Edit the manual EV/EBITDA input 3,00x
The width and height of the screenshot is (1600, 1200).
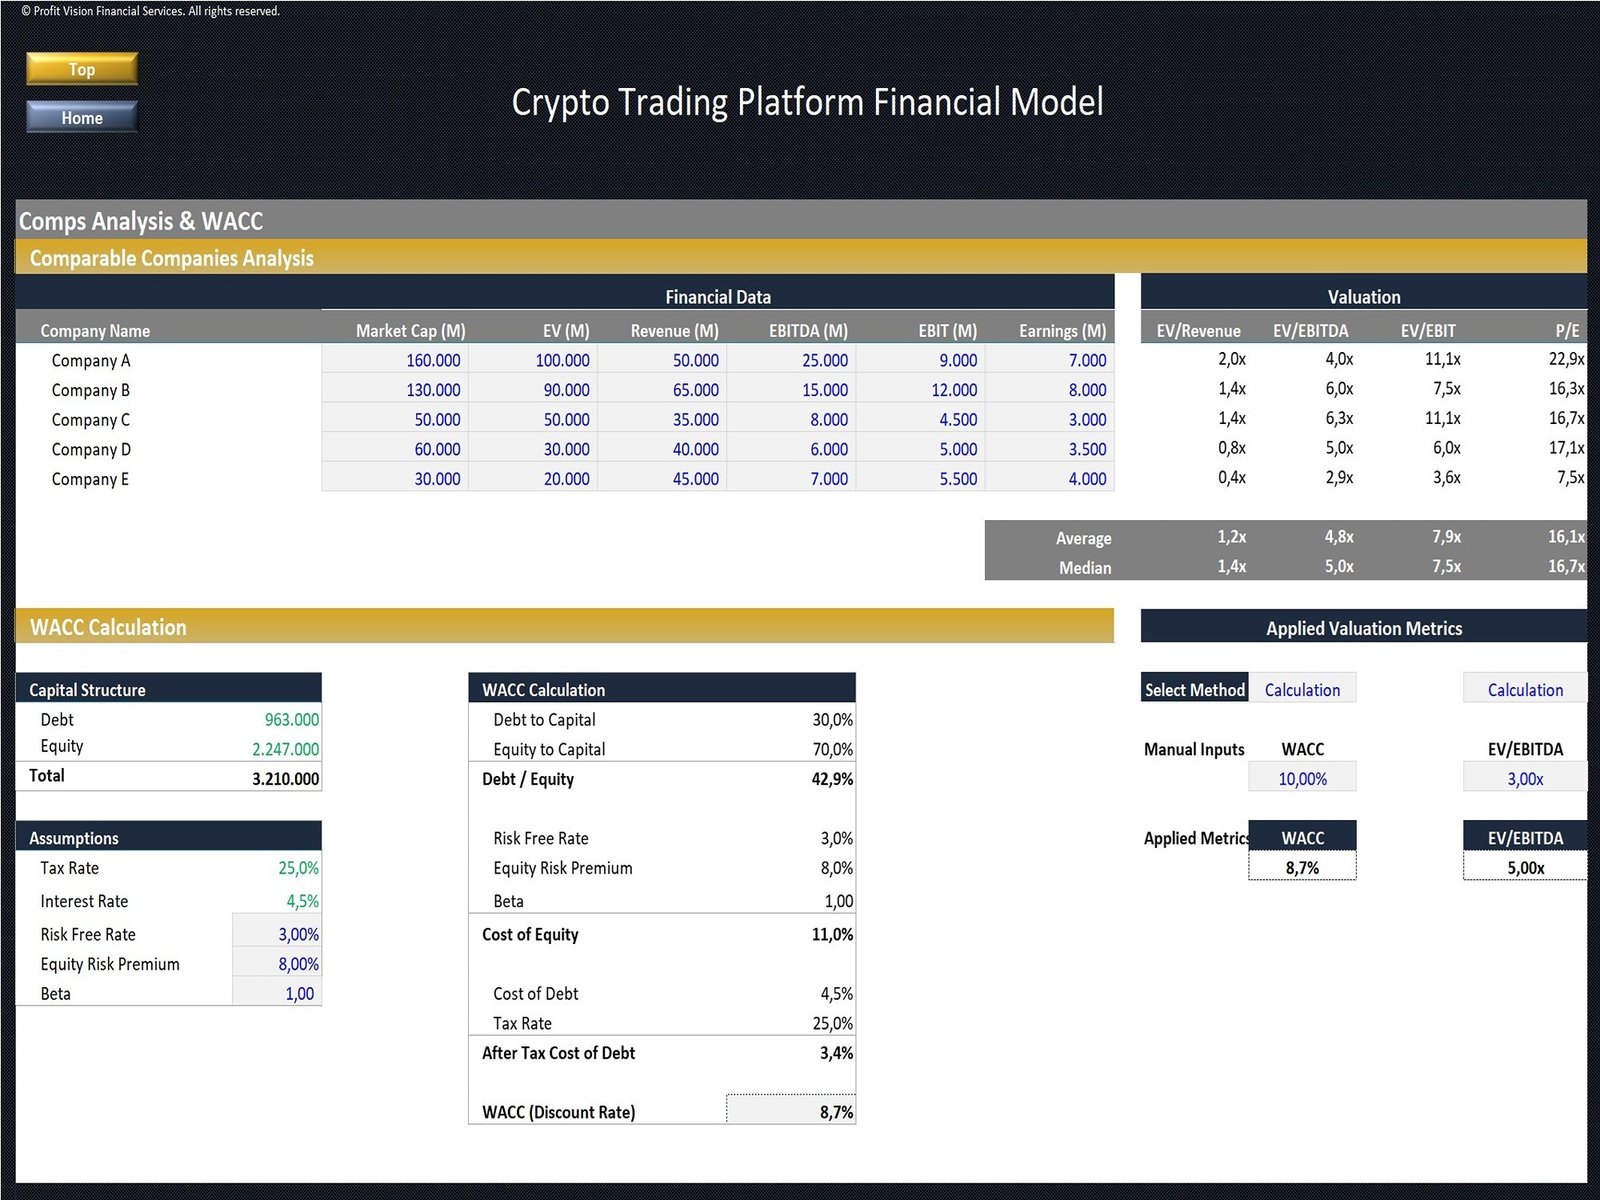(1524, 778)
